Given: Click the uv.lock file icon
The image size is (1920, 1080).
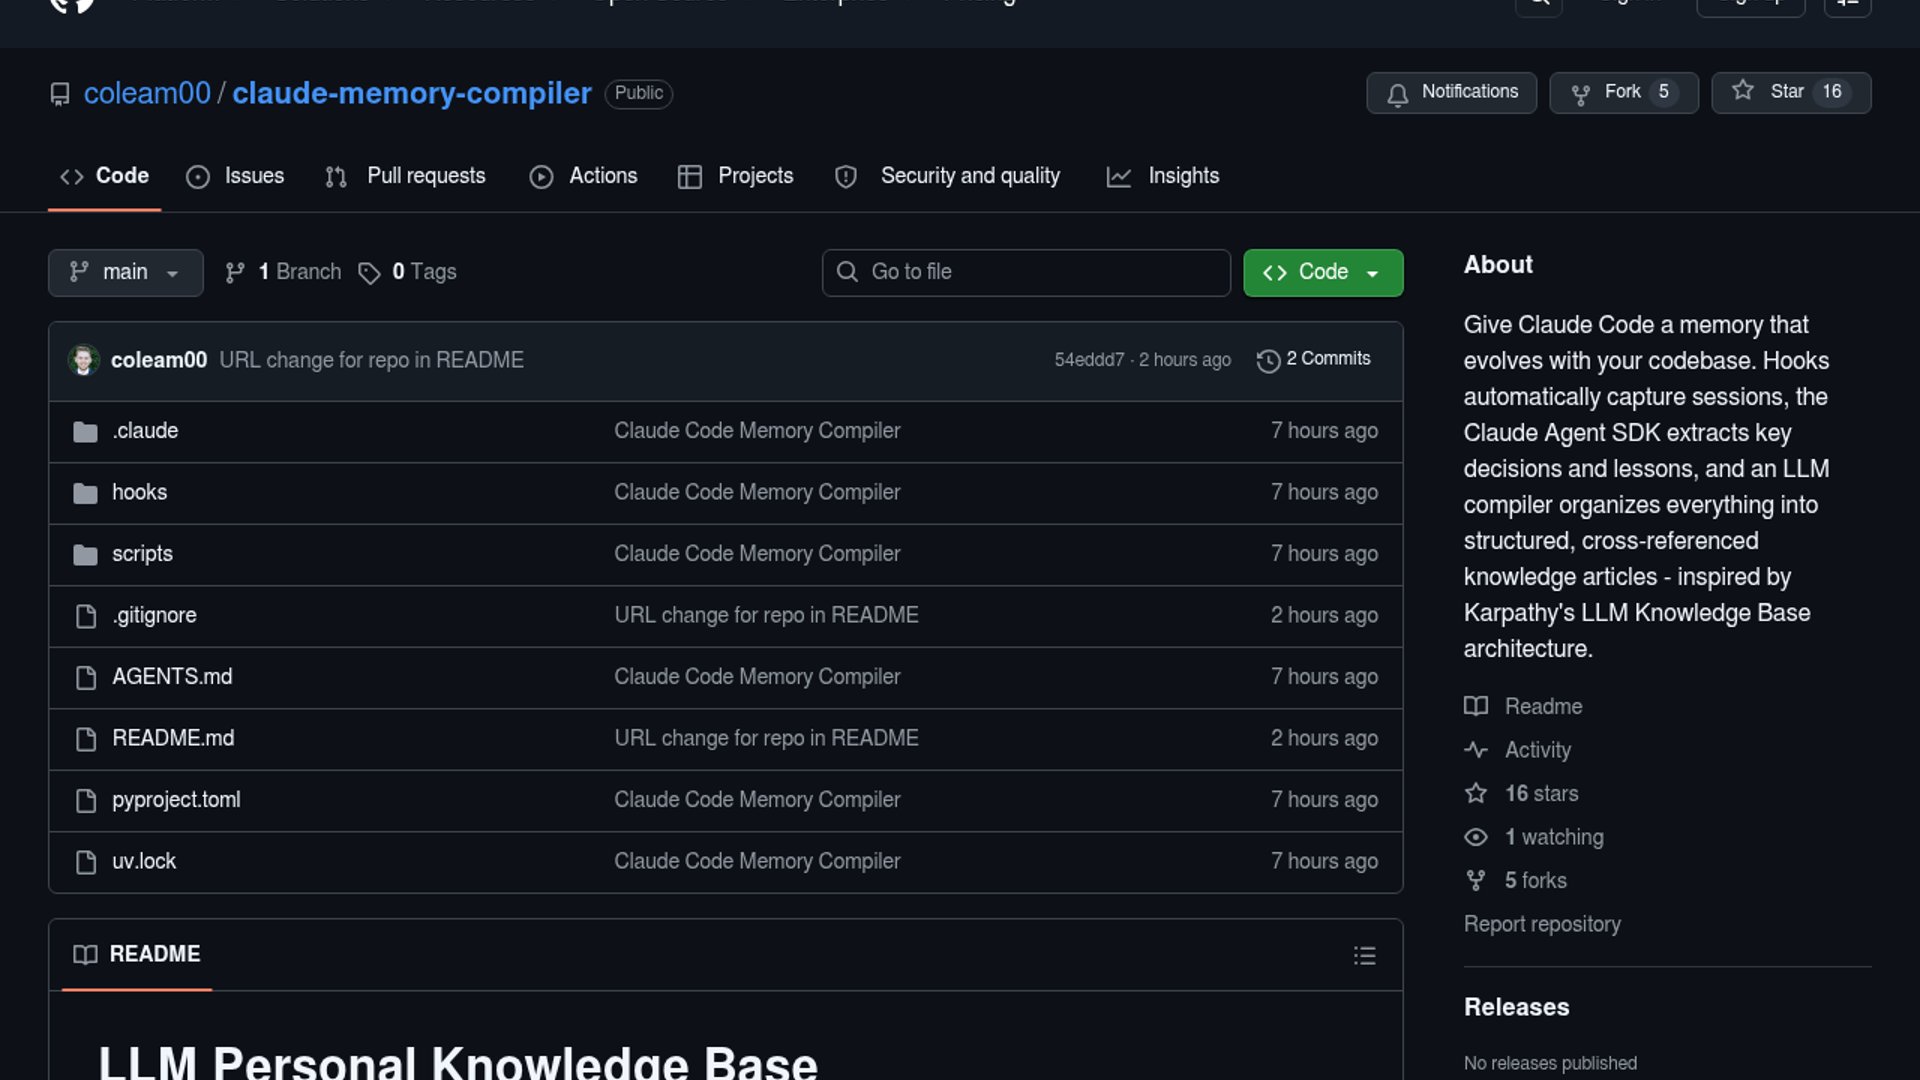Looking at the screenshot, I should (x=86, y=862).
